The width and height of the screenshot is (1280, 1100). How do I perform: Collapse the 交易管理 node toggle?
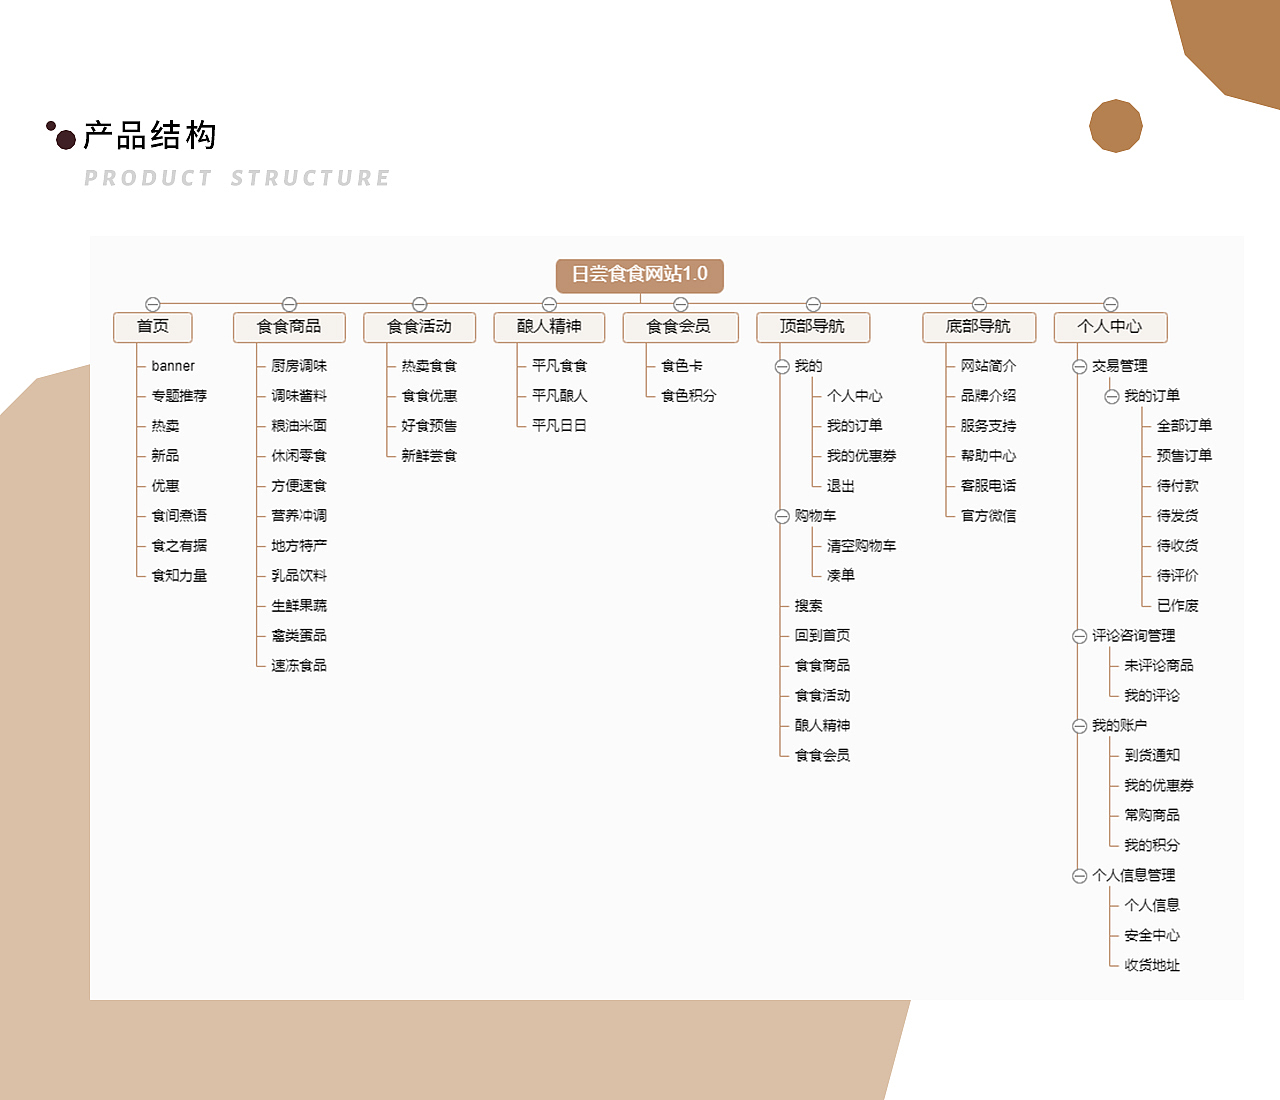(x=1079, y=367)
